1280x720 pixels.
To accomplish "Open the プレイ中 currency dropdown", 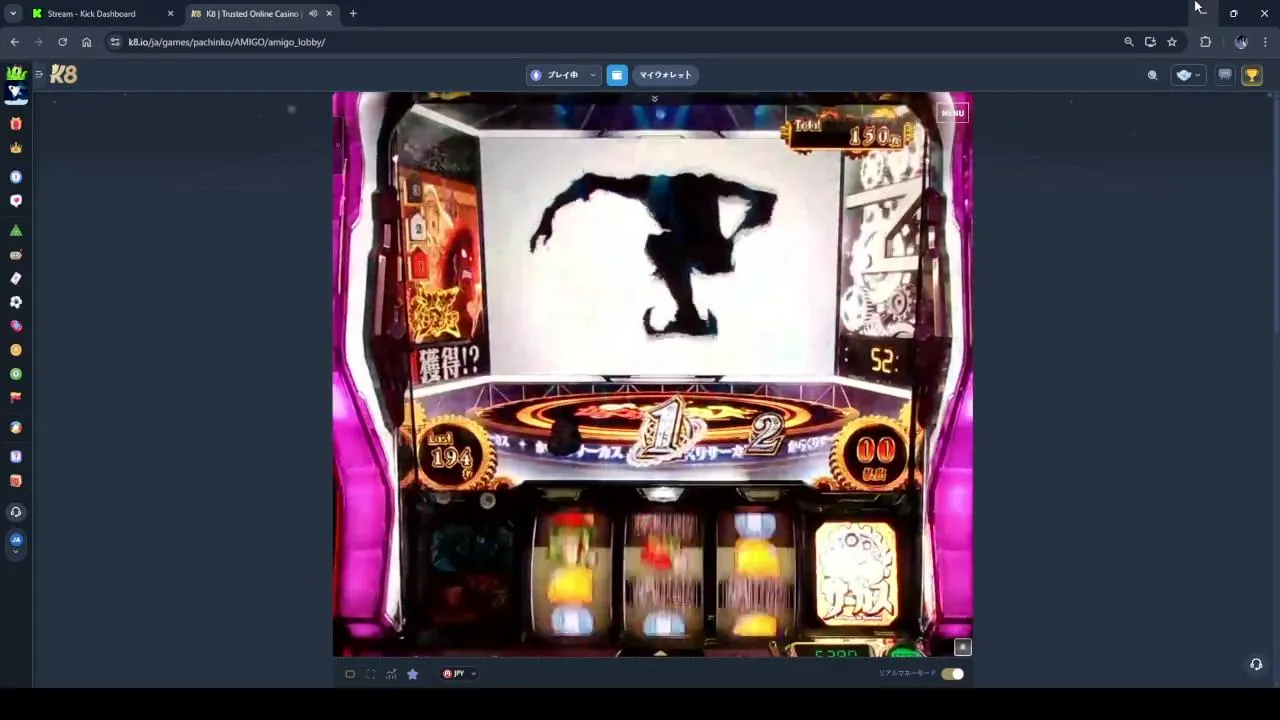I will (563, 75).
